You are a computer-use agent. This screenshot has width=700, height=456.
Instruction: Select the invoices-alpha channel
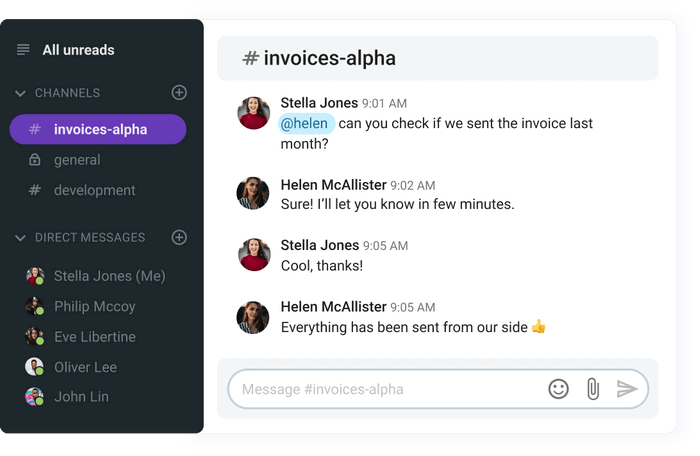pos(98,129)
